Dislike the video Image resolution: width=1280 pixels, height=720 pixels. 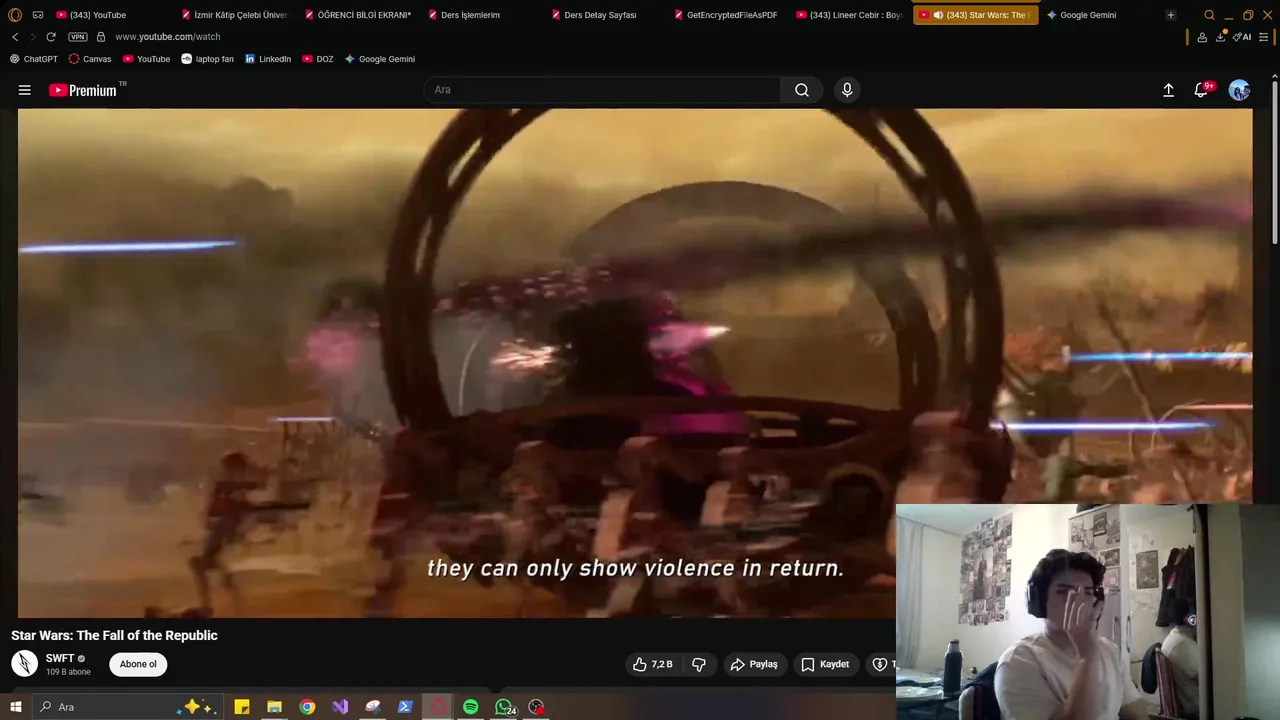coord(699,664)
